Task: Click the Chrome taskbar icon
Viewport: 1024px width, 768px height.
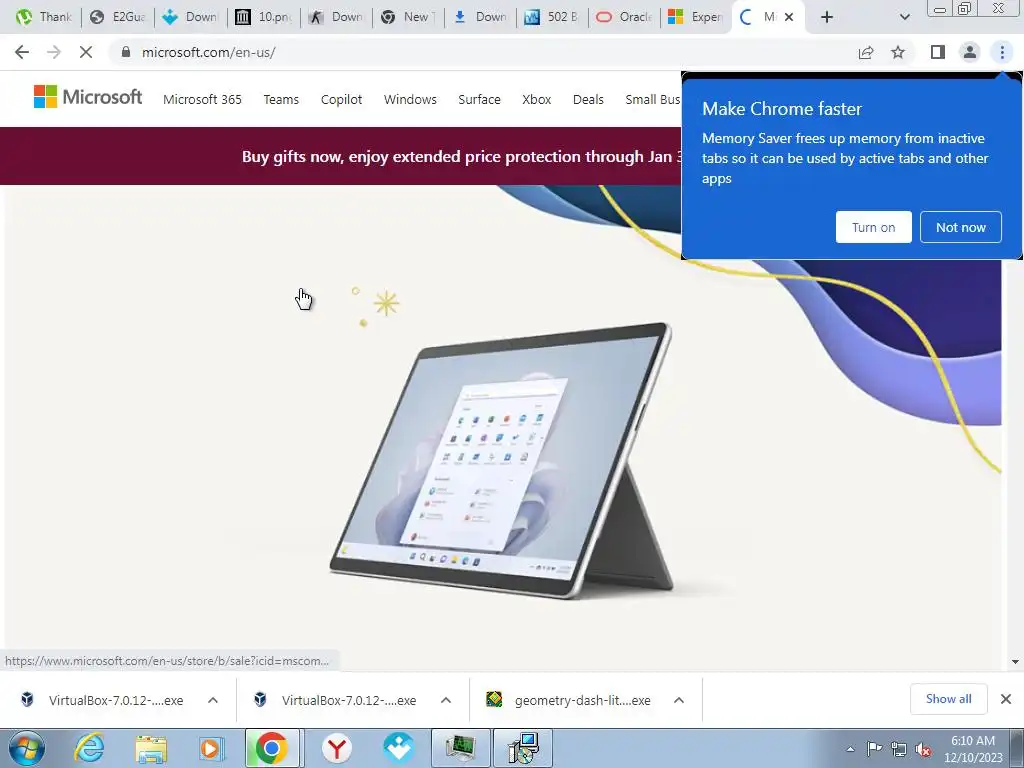Action: point(272,748)
